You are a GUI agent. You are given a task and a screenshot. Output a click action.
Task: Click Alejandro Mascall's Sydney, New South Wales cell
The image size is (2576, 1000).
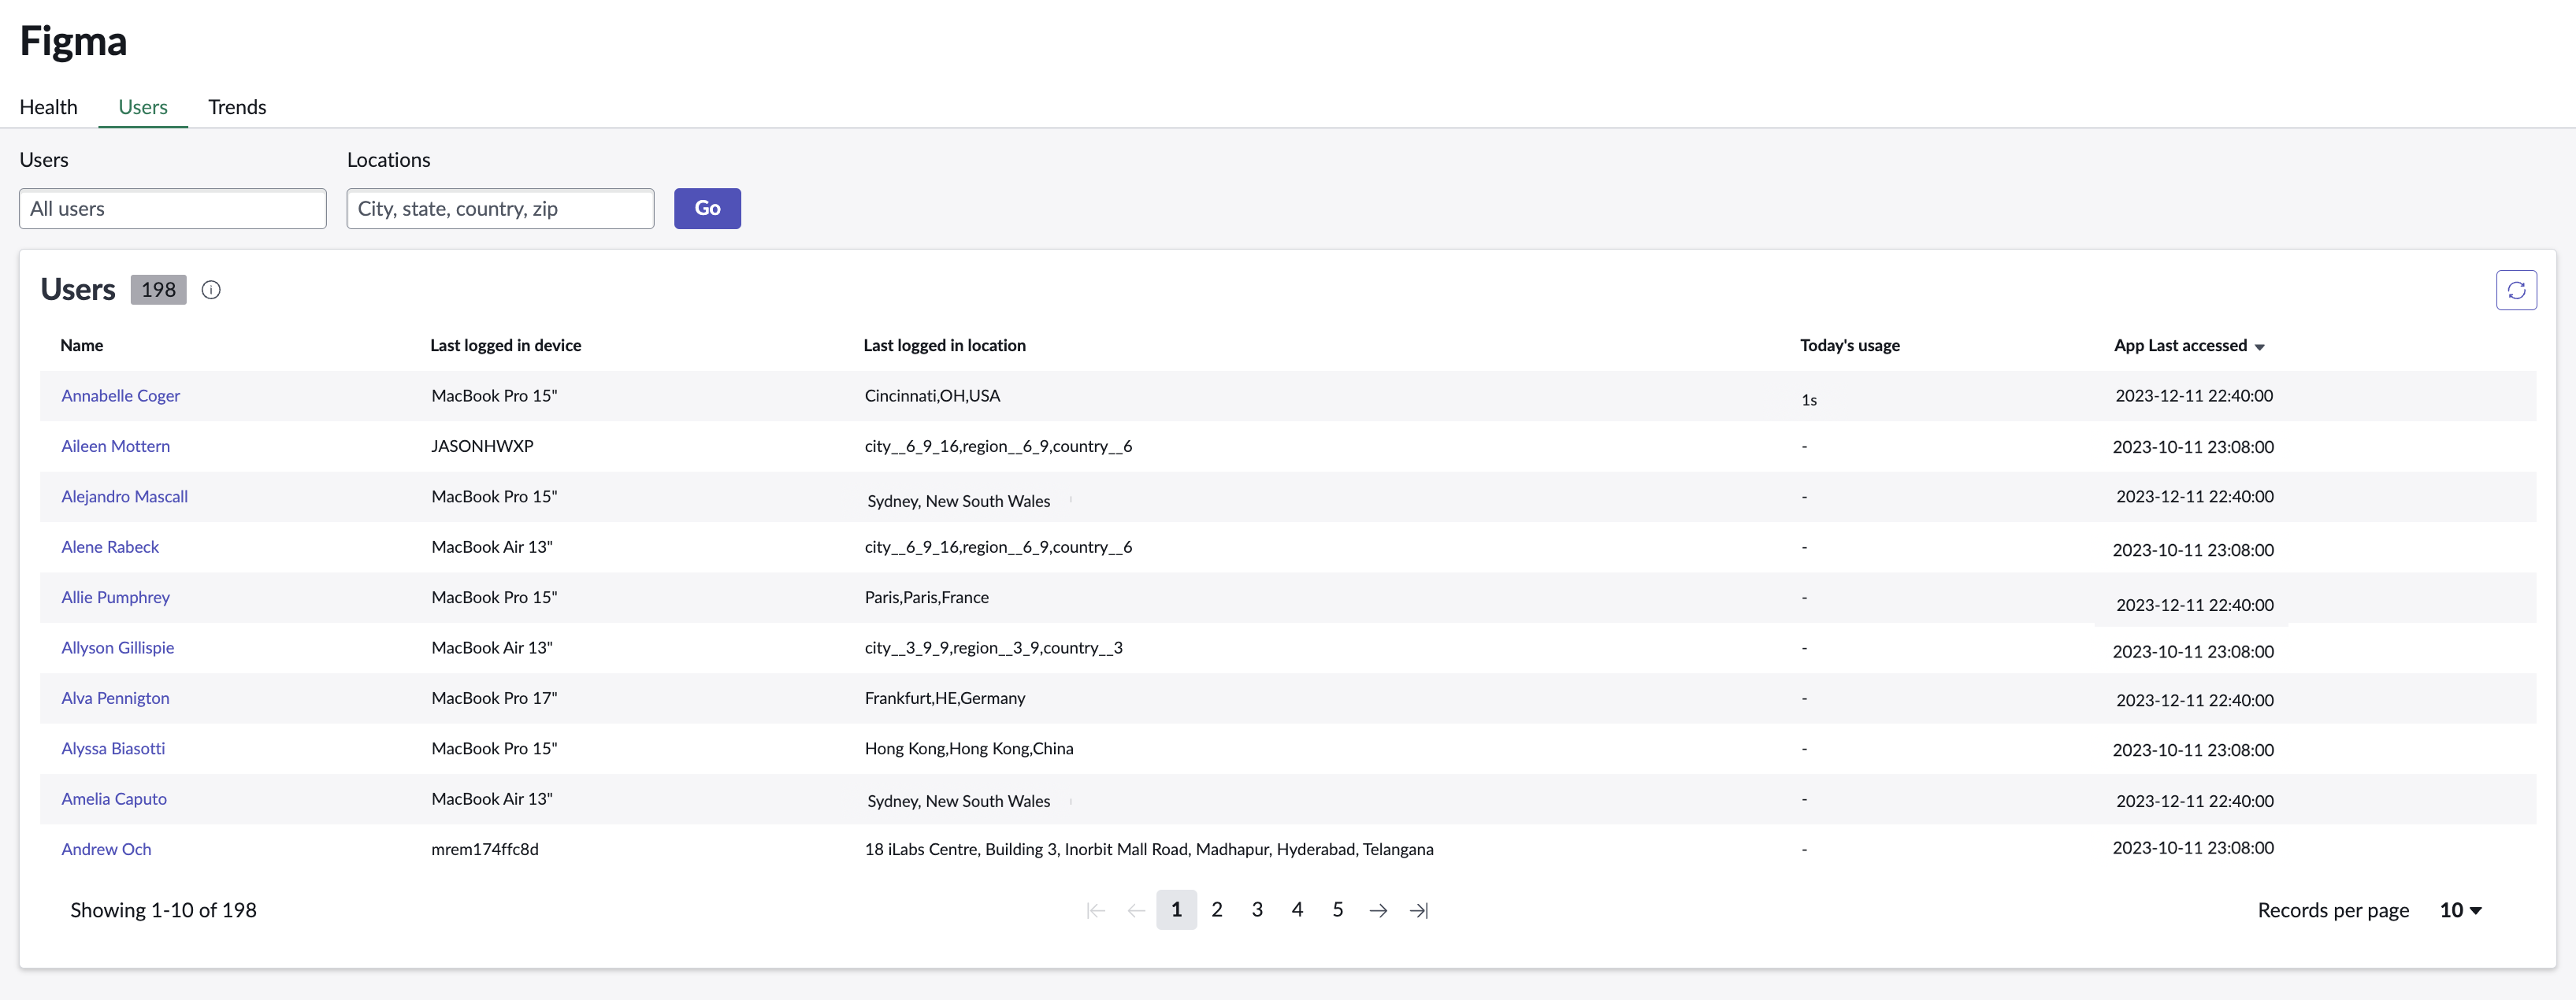coord(959,501)
